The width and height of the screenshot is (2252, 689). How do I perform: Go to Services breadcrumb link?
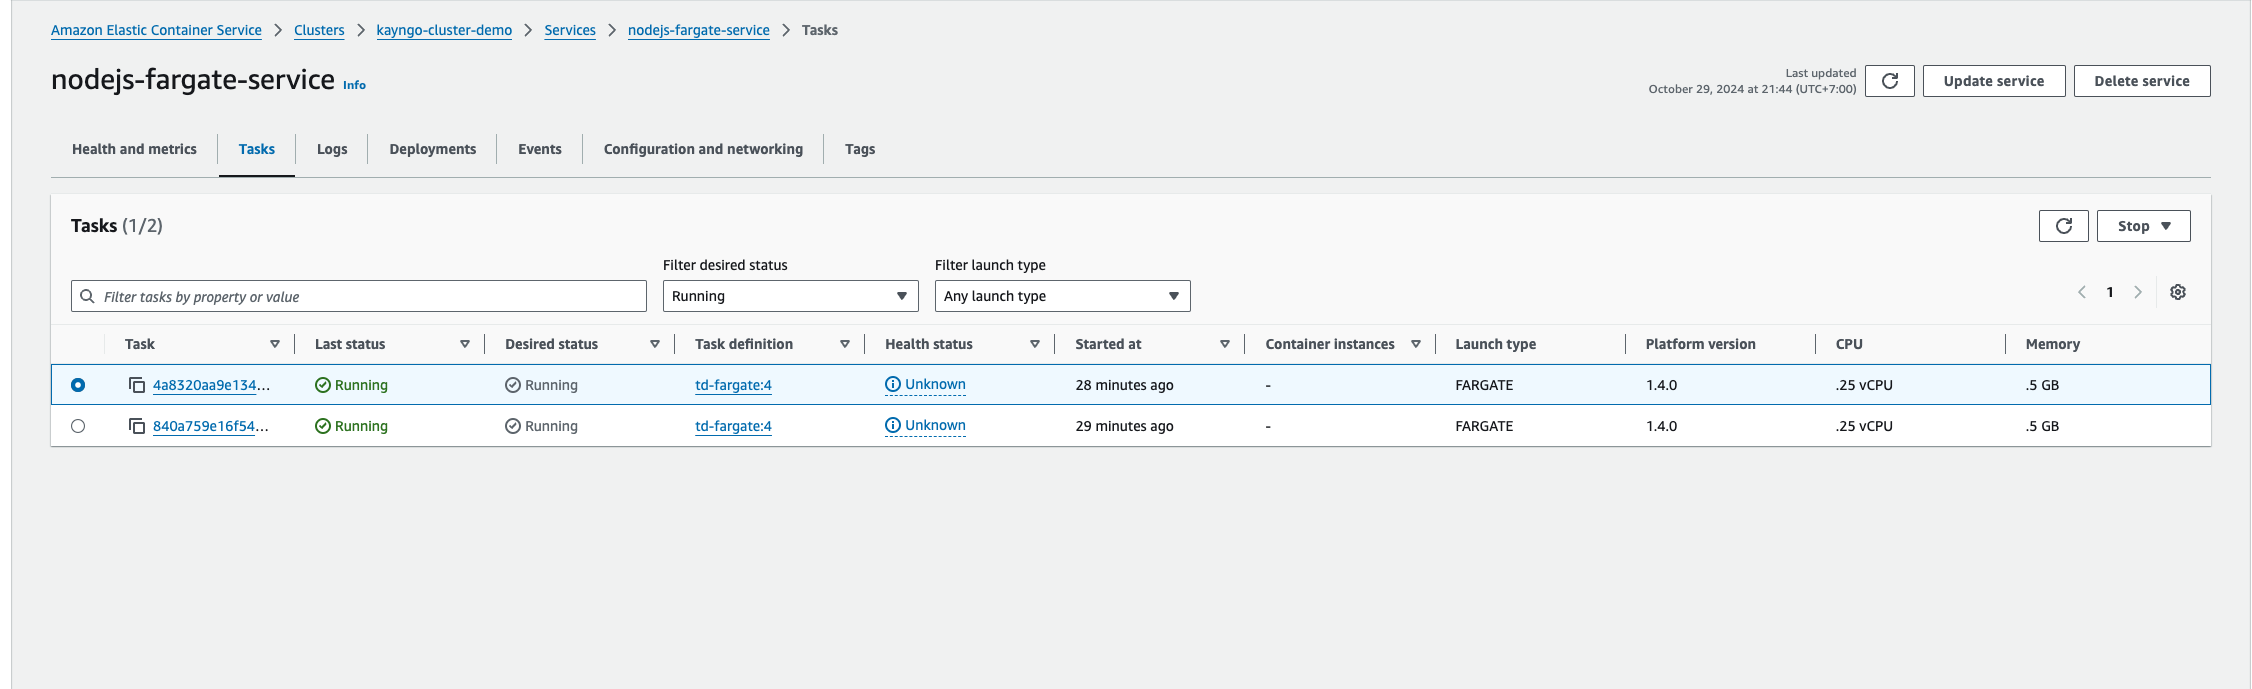(570, 30)
